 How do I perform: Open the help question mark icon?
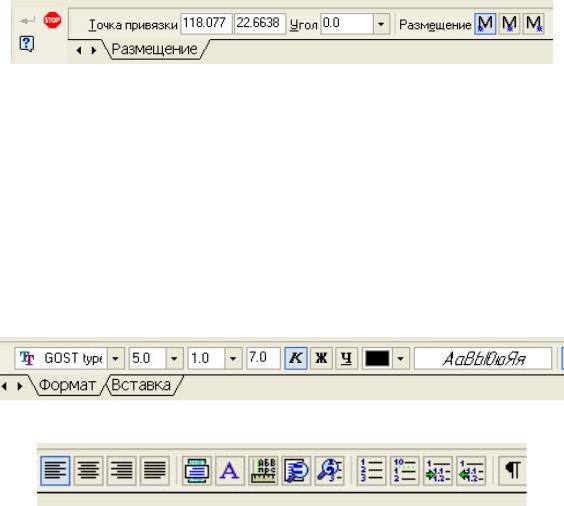(27, 44)
